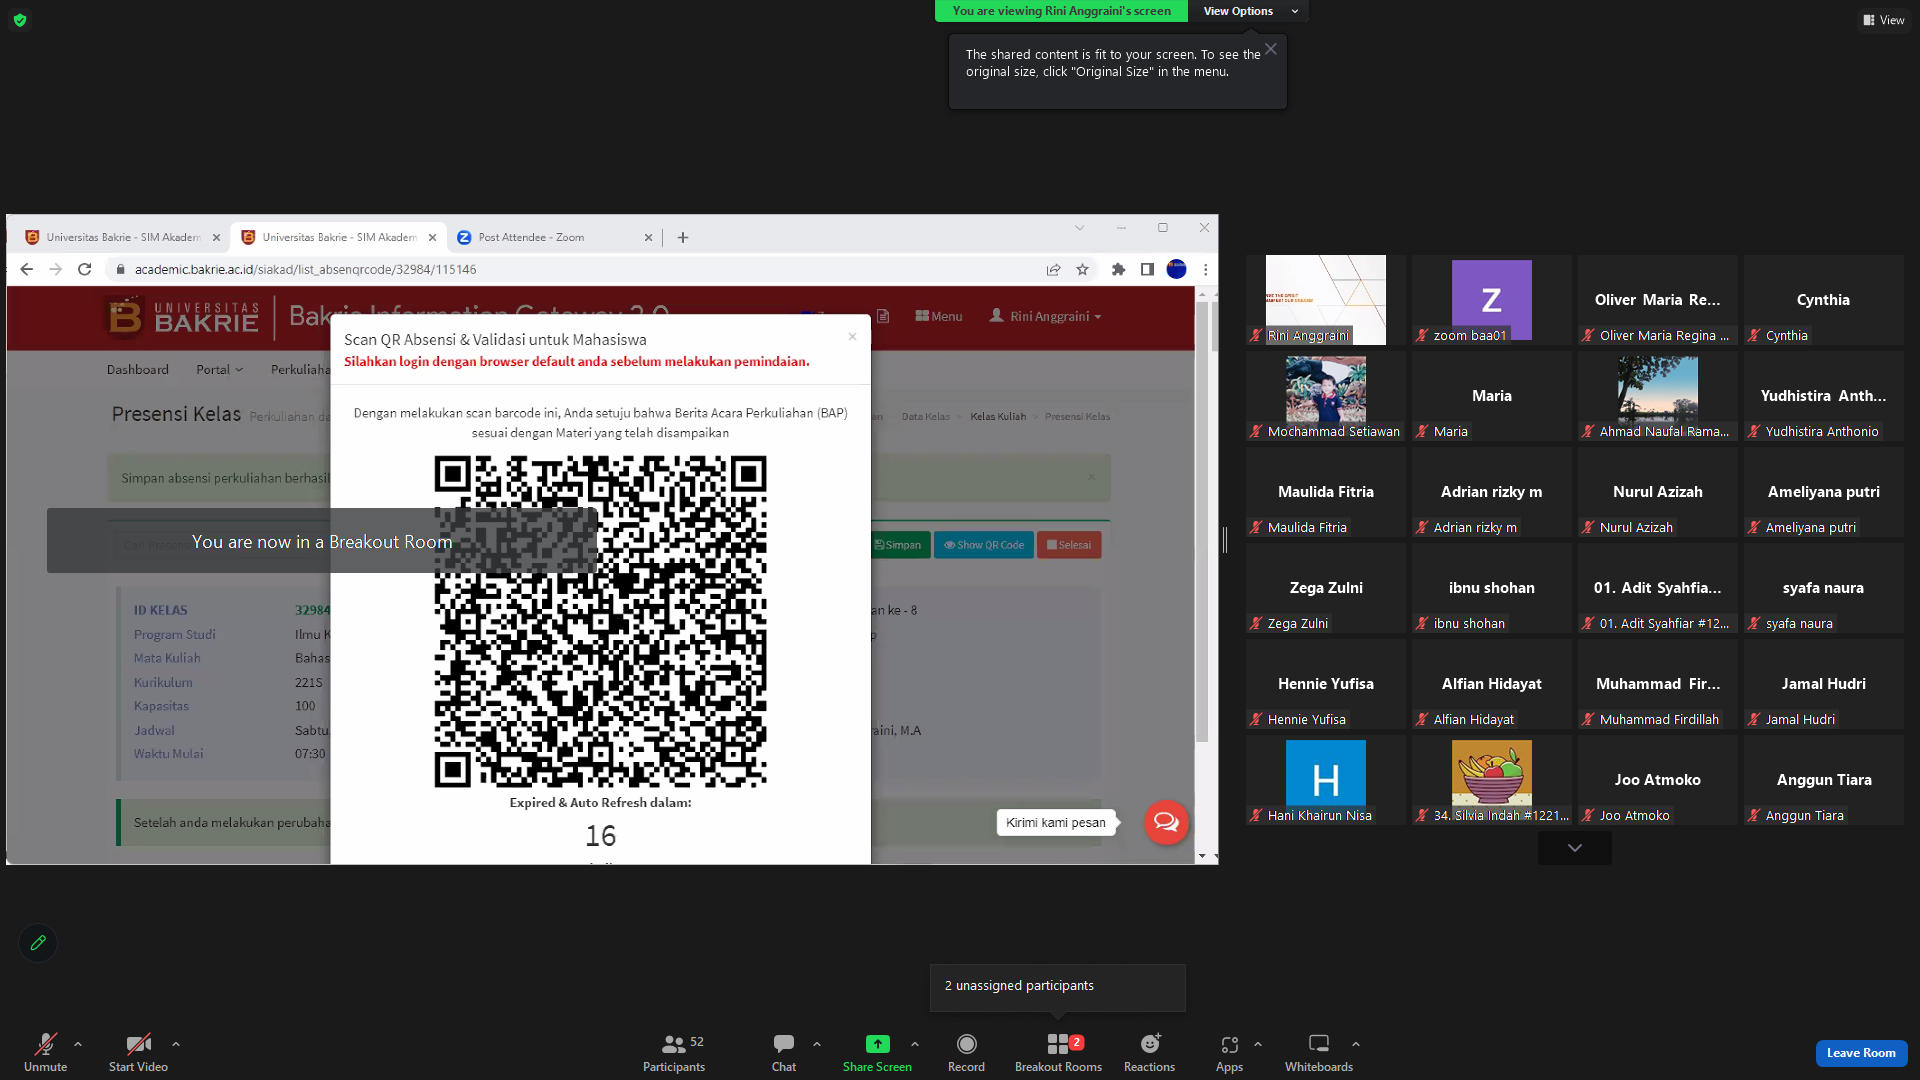
Task: Dismiss the Original Size tooltip
Action: click(x=1270, y=49)
